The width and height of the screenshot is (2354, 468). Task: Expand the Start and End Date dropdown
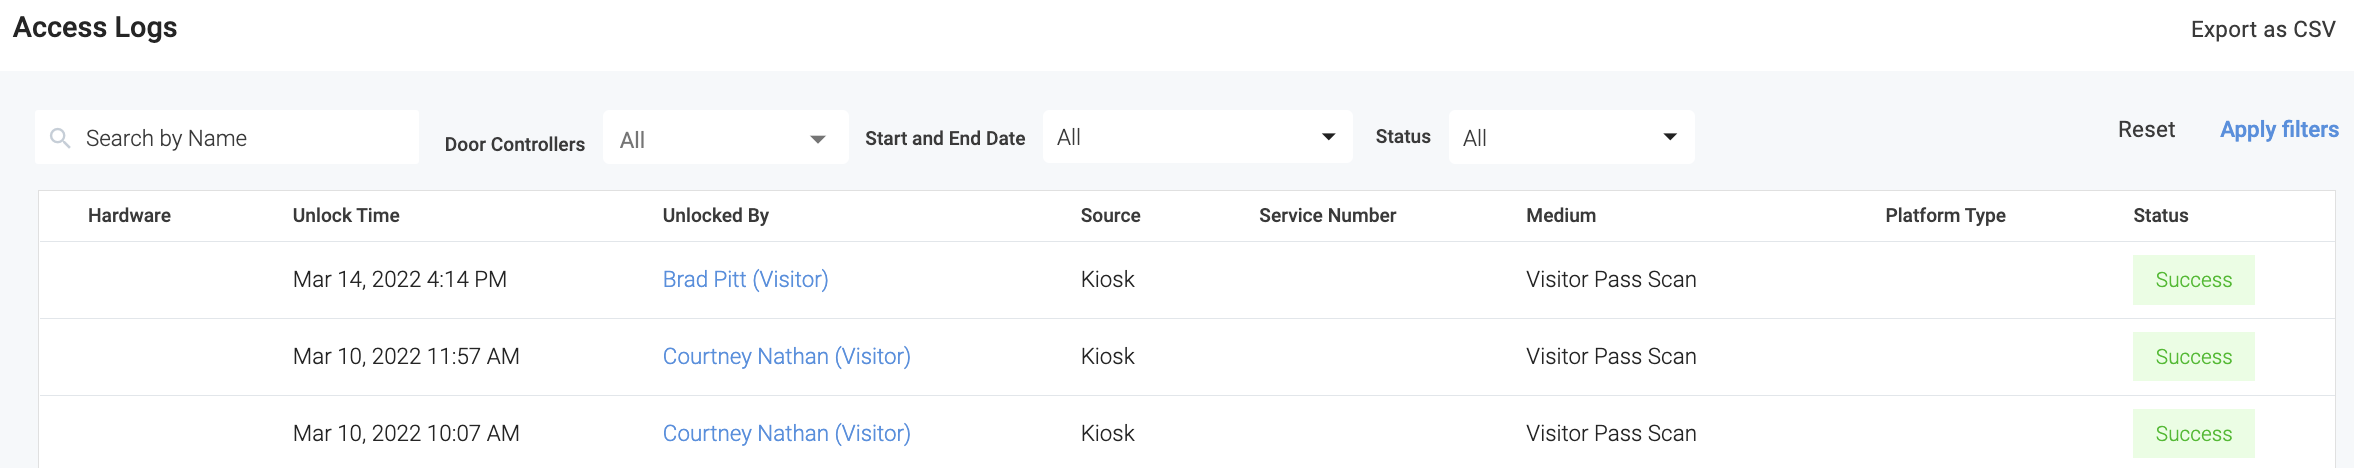pos(1196,137)
